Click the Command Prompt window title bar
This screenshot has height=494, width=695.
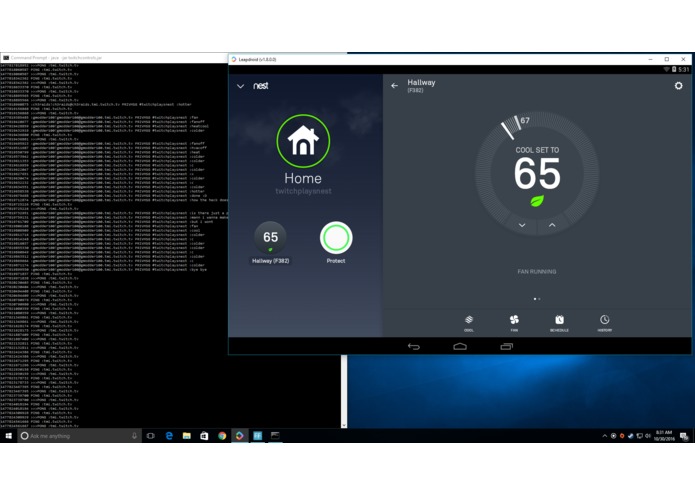(x=114, y=58)
